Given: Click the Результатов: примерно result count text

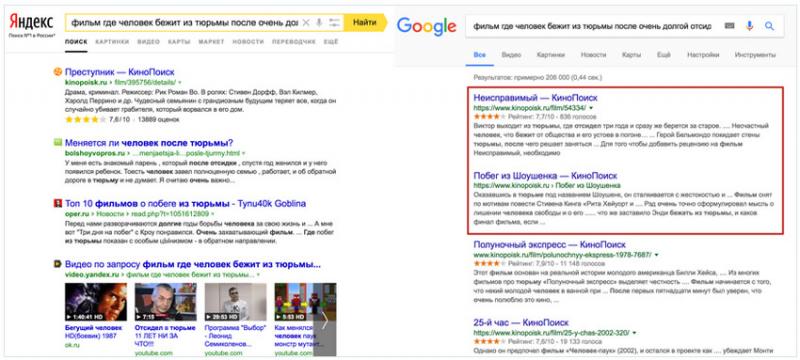Looking at the screenshot, I should [x=538, y=78].
